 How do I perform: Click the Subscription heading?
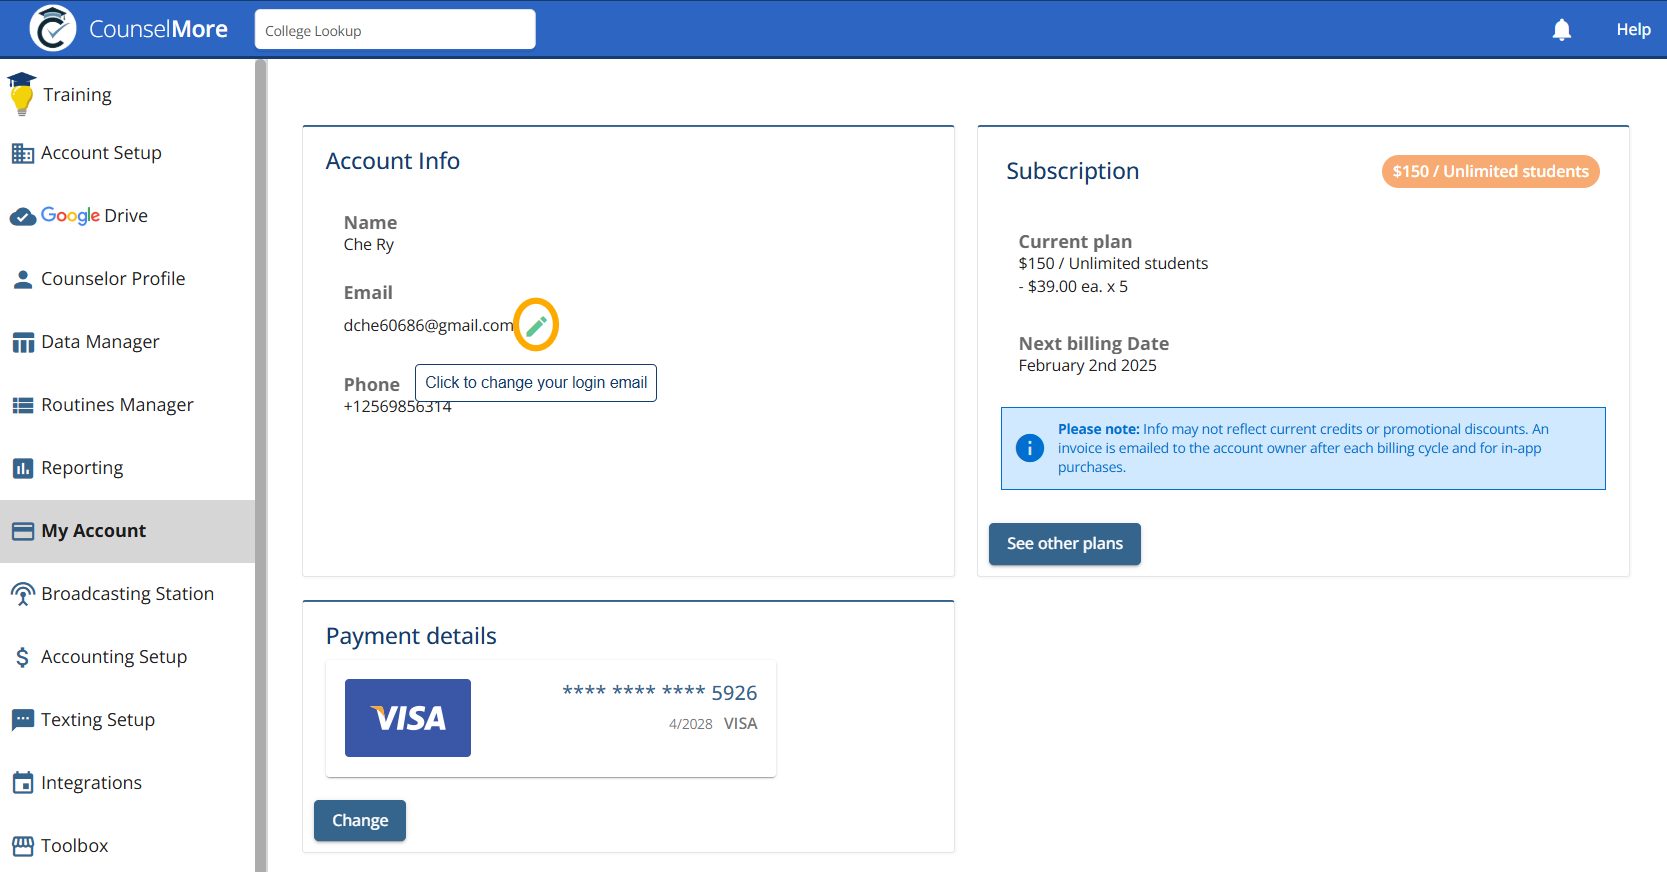1072,171
